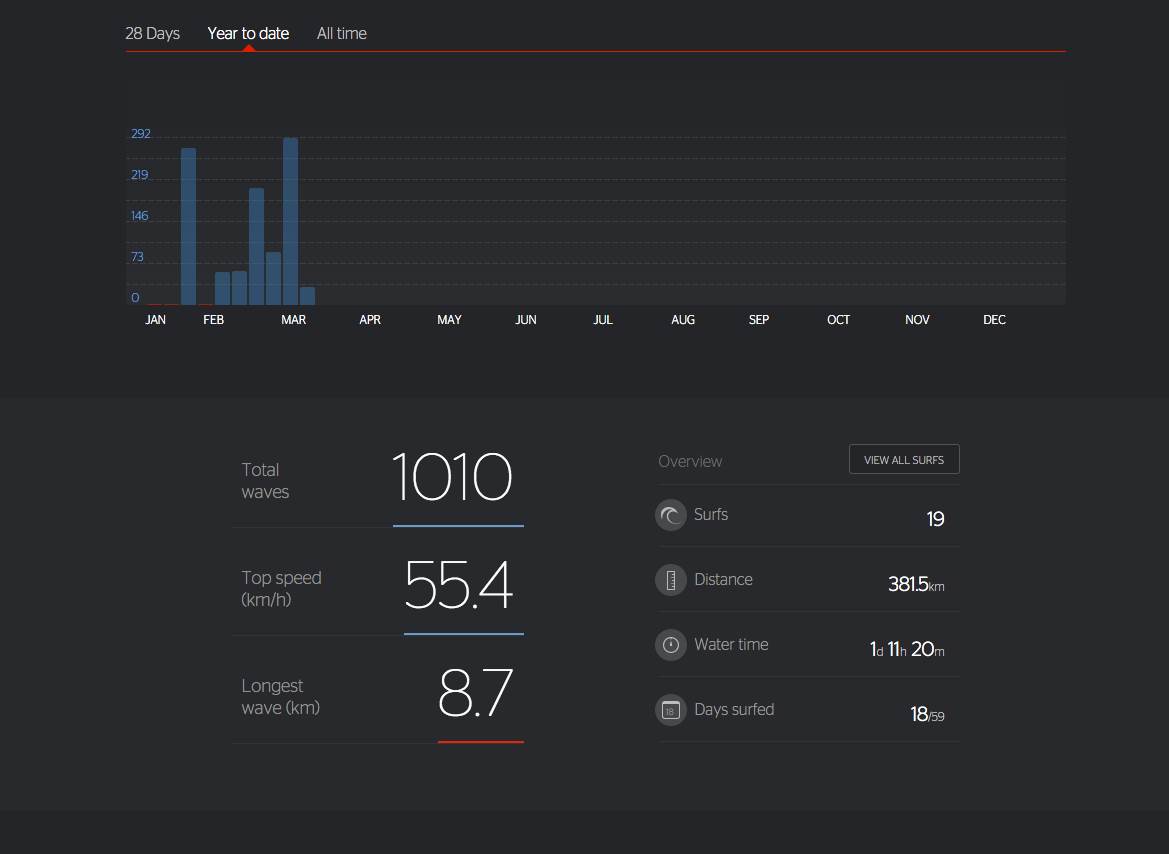This screenshot has height=854, width=1169.
Task: Select the tallest bar in the chart
Action: (x=290, y=221)
